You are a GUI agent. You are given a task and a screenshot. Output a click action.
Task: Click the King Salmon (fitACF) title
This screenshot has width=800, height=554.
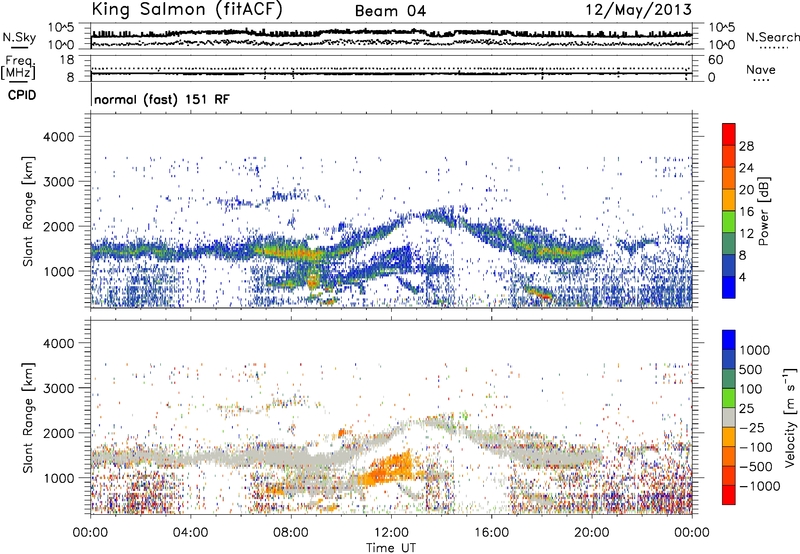point(187,9)
